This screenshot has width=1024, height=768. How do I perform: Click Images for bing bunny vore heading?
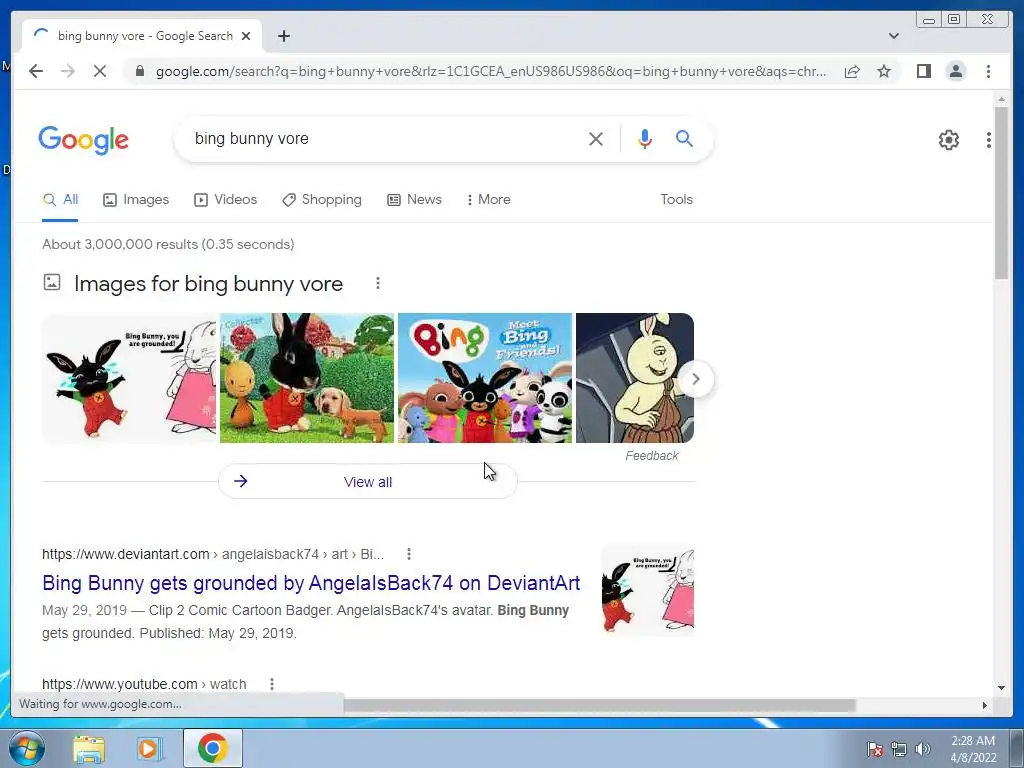pos(208,283)
